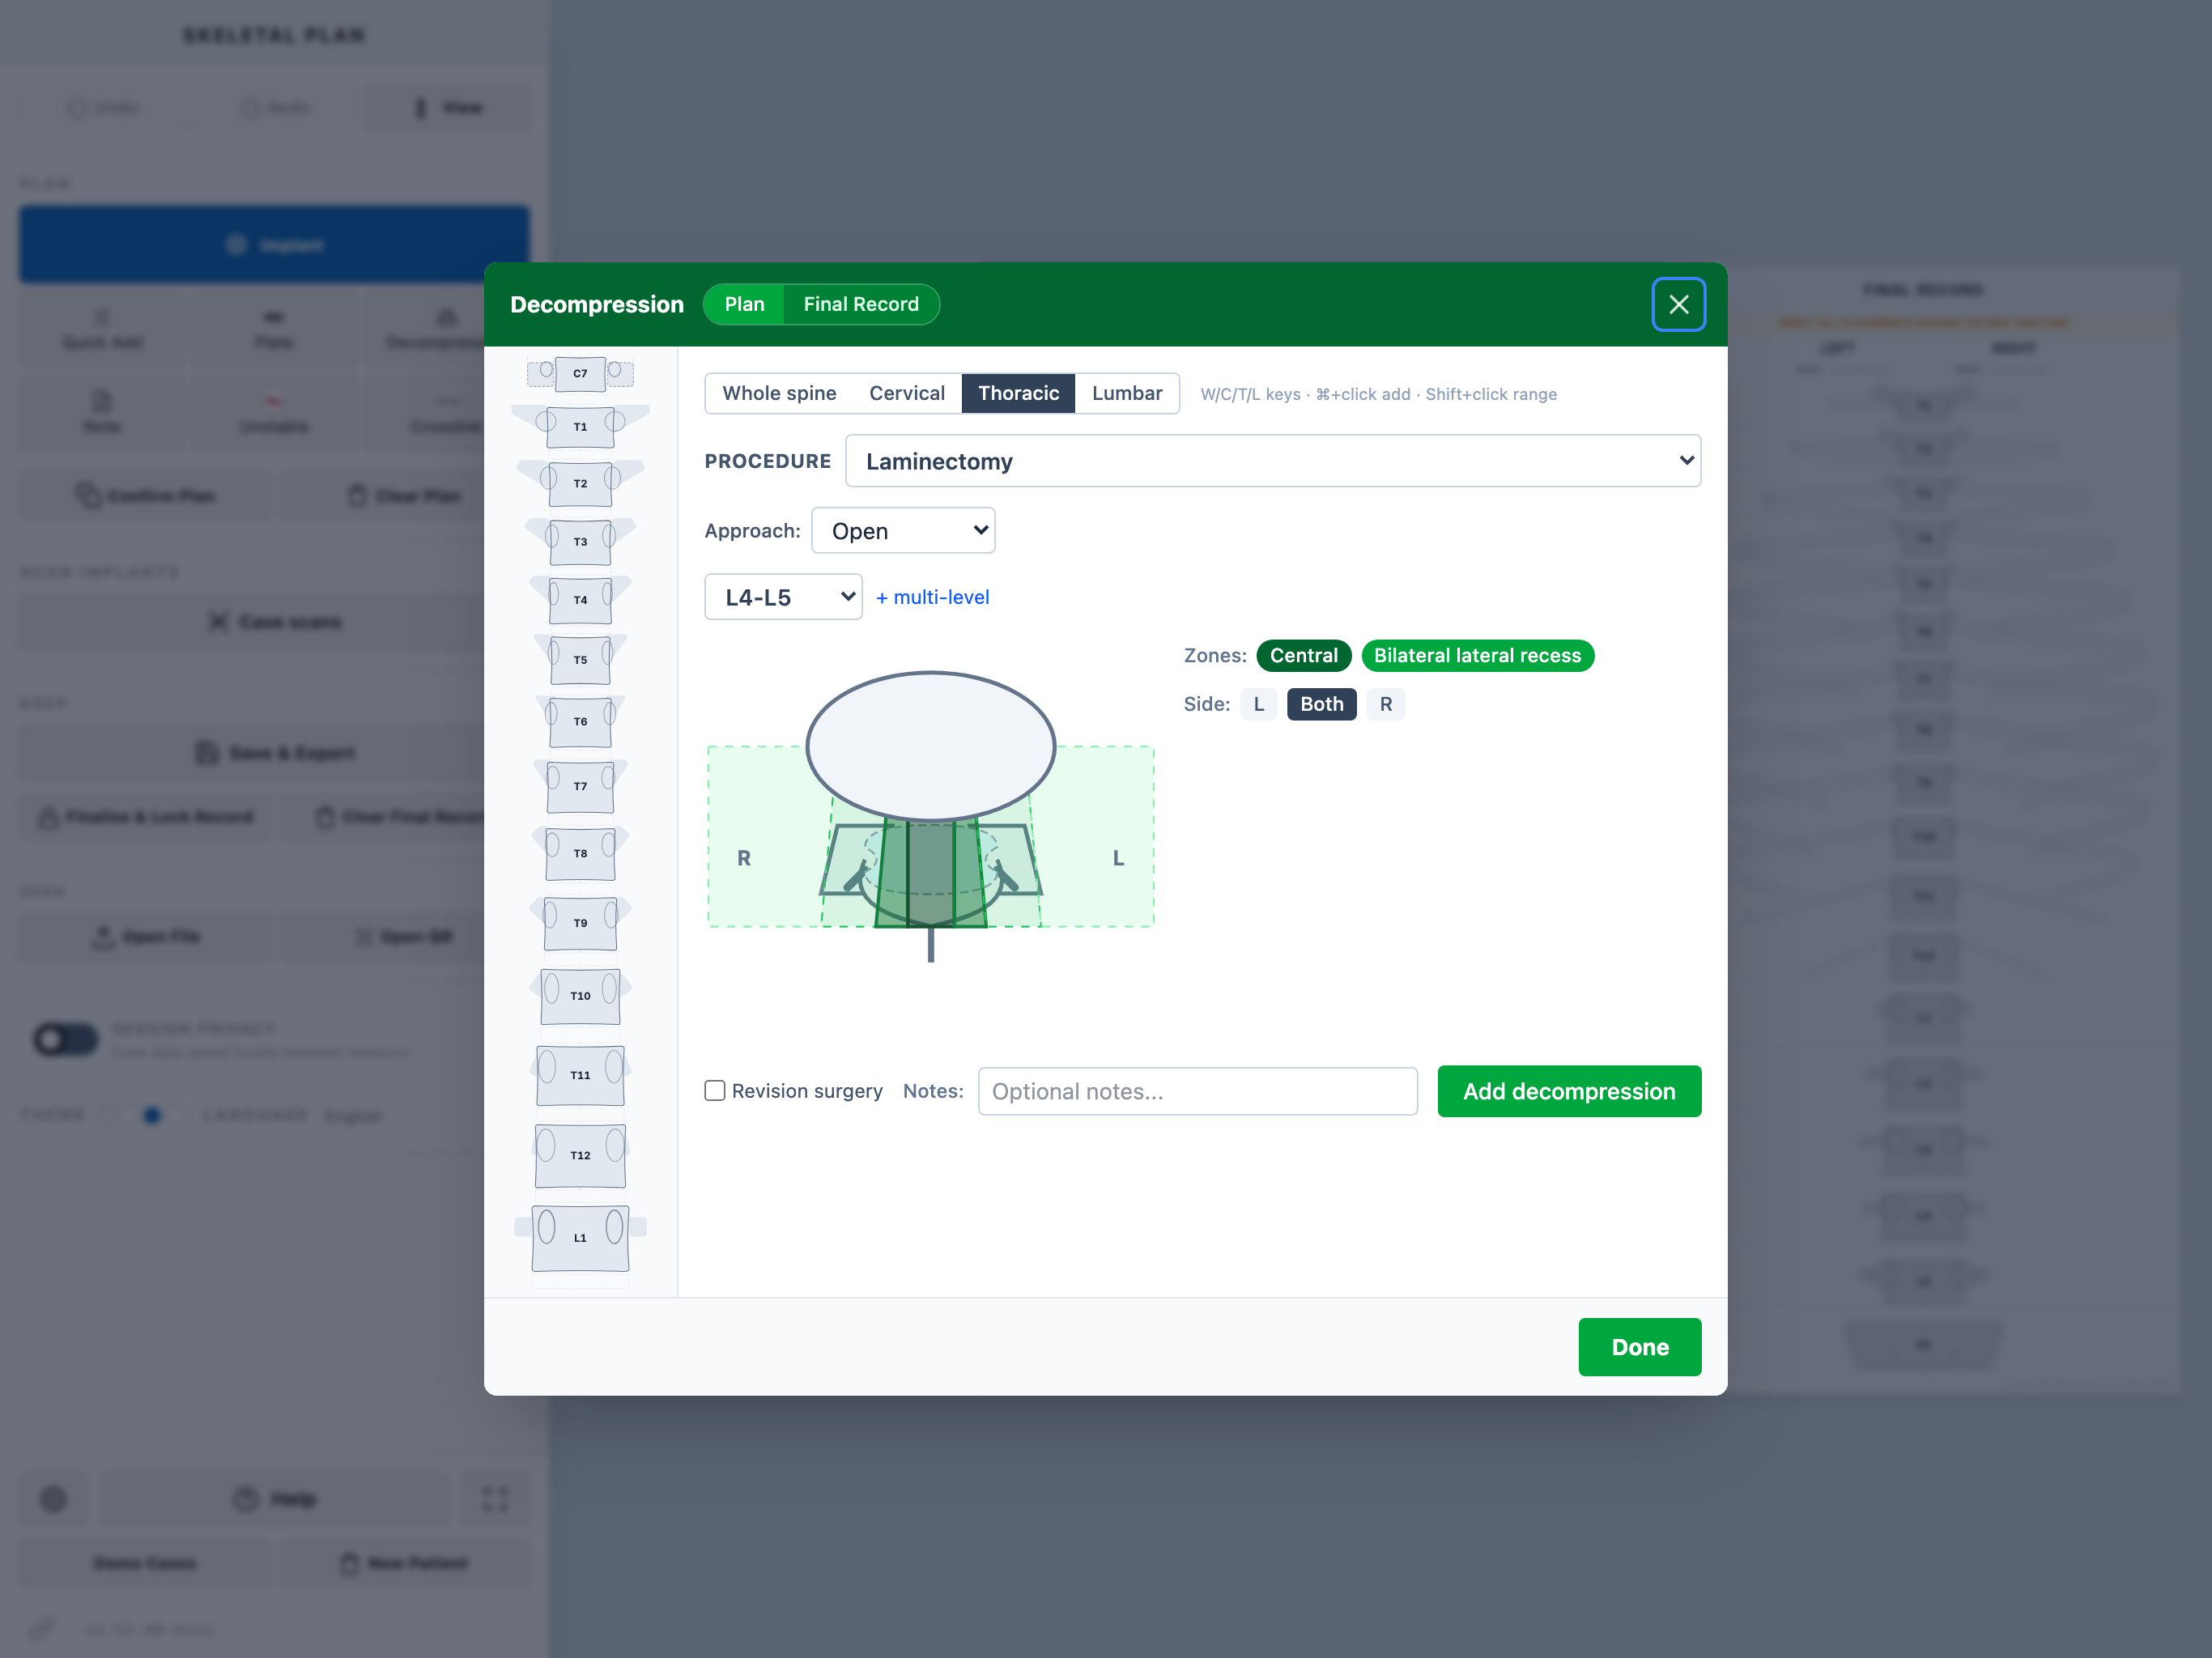Click the View button in sidebar
This screenshot has height=1658, width=2212.
[448, 108]
